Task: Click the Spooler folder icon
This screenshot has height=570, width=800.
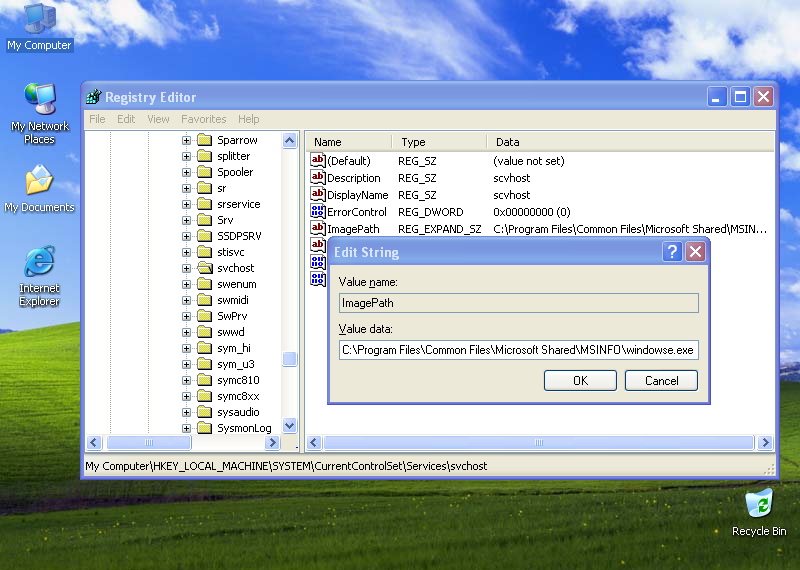Action: click(x=205, y=172)
